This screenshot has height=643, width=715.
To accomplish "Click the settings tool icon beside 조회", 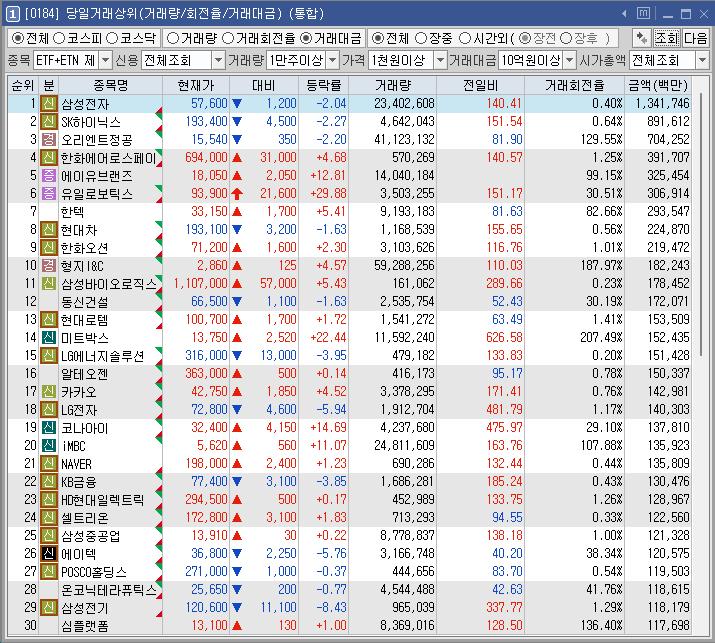I will point(641,38).
